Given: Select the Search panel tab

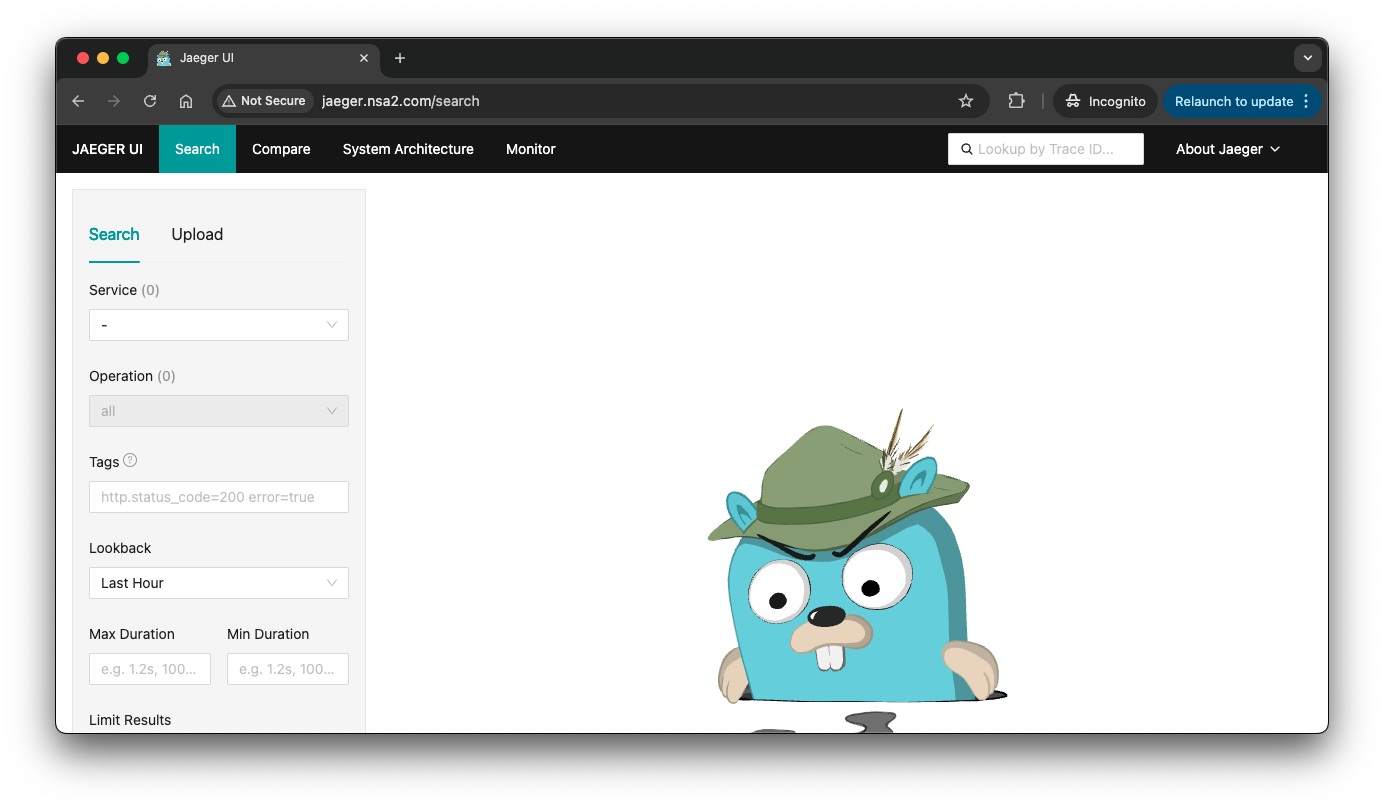Looking at the screenshot, I should (x=114, y=234).
